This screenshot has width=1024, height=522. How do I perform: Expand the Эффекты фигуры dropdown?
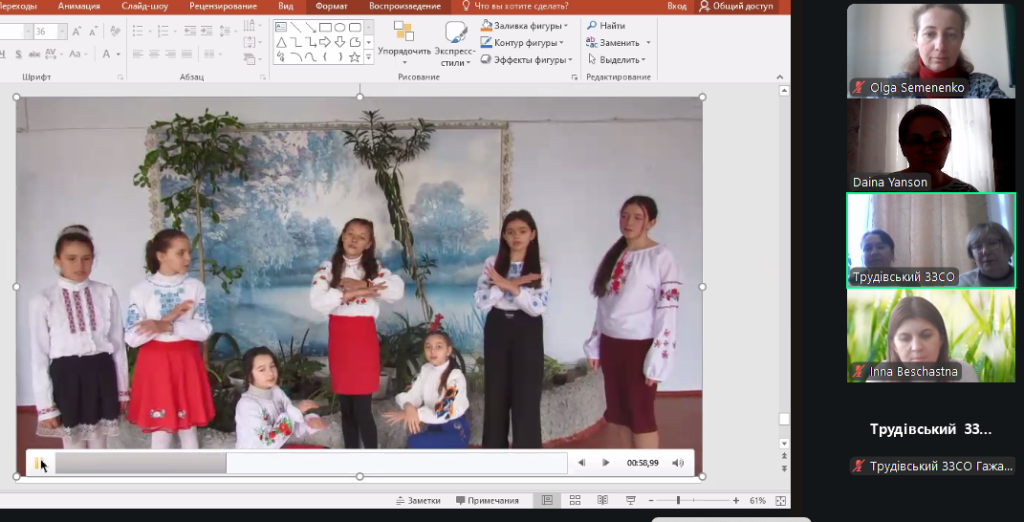[524, 60]
